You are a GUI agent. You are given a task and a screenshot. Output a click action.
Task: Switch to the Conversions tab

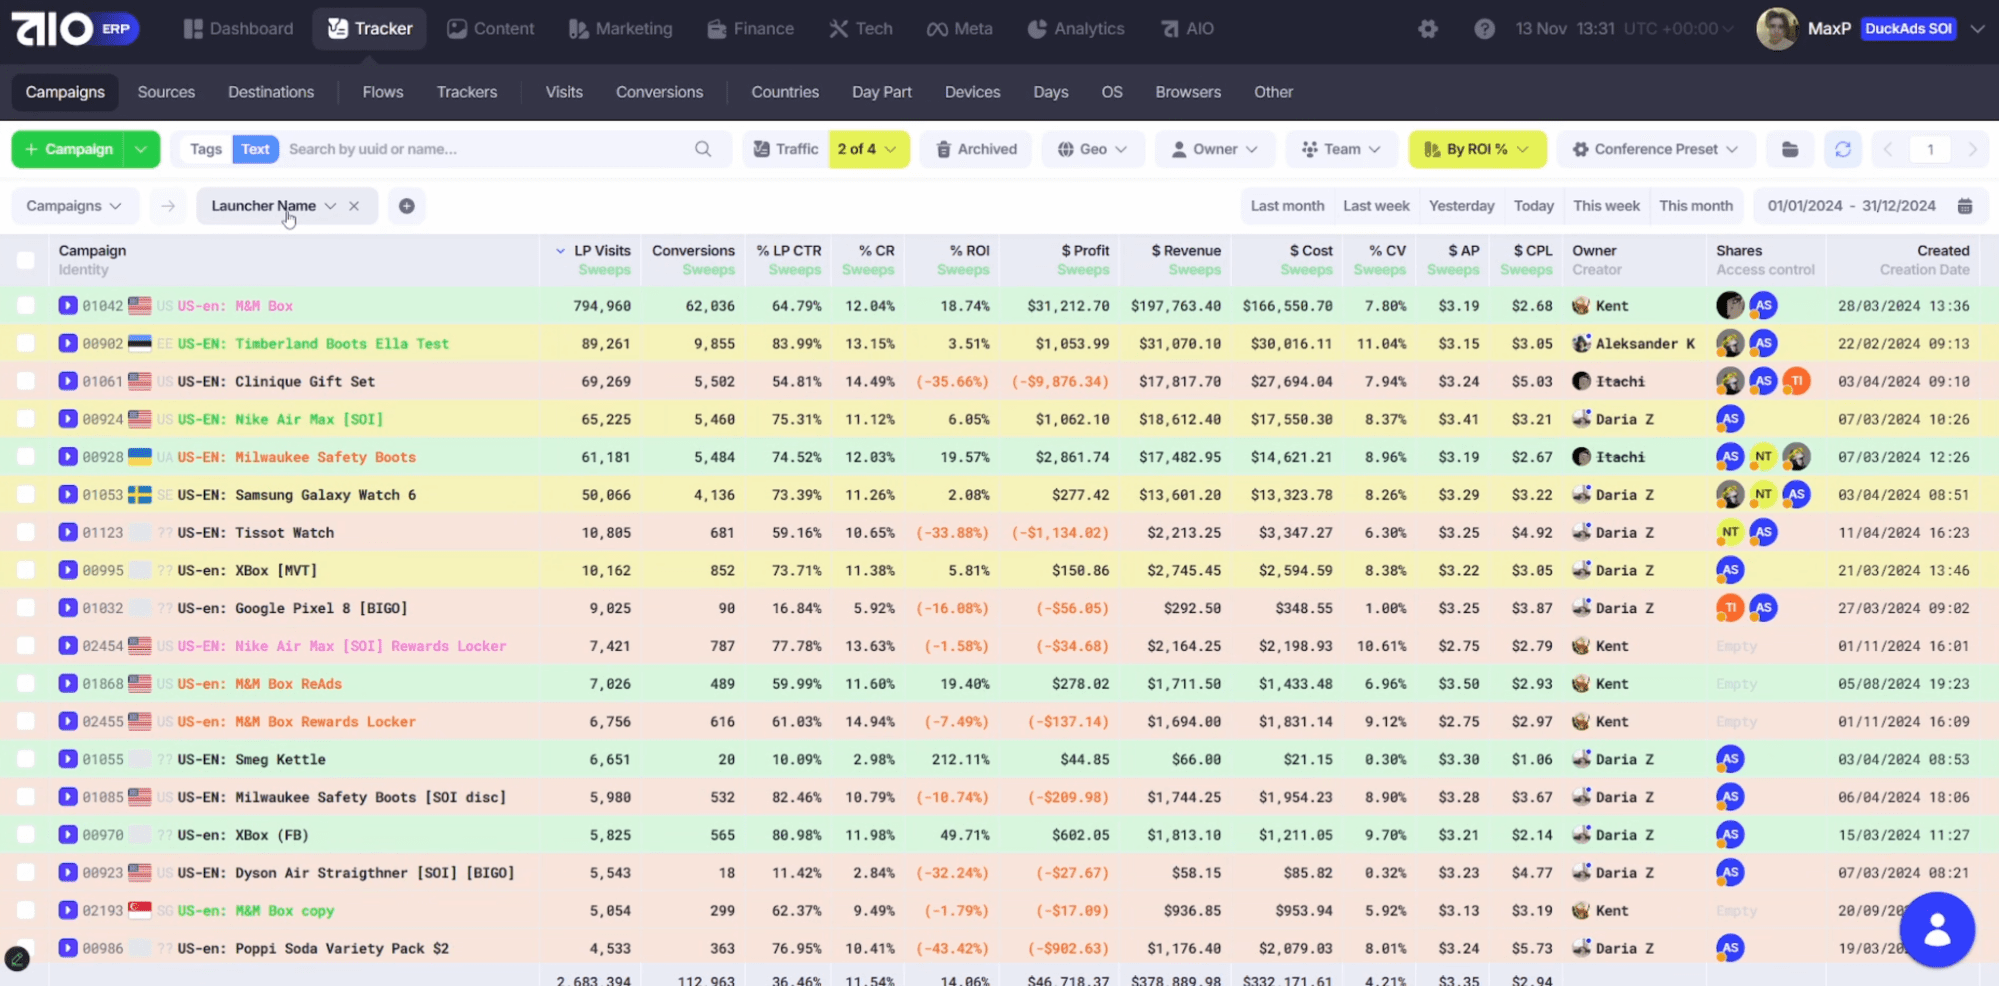[x=659, y=92]
